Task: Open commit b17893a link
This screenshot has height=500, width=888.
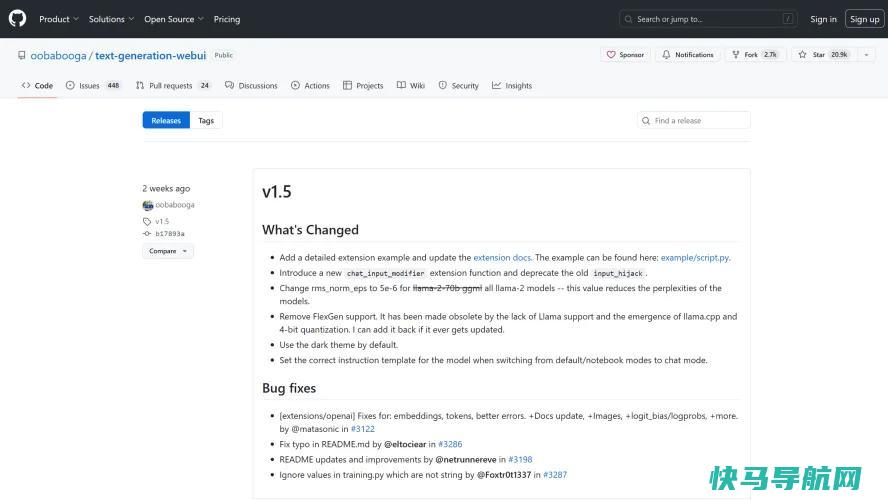Action: tap(170, 233)
